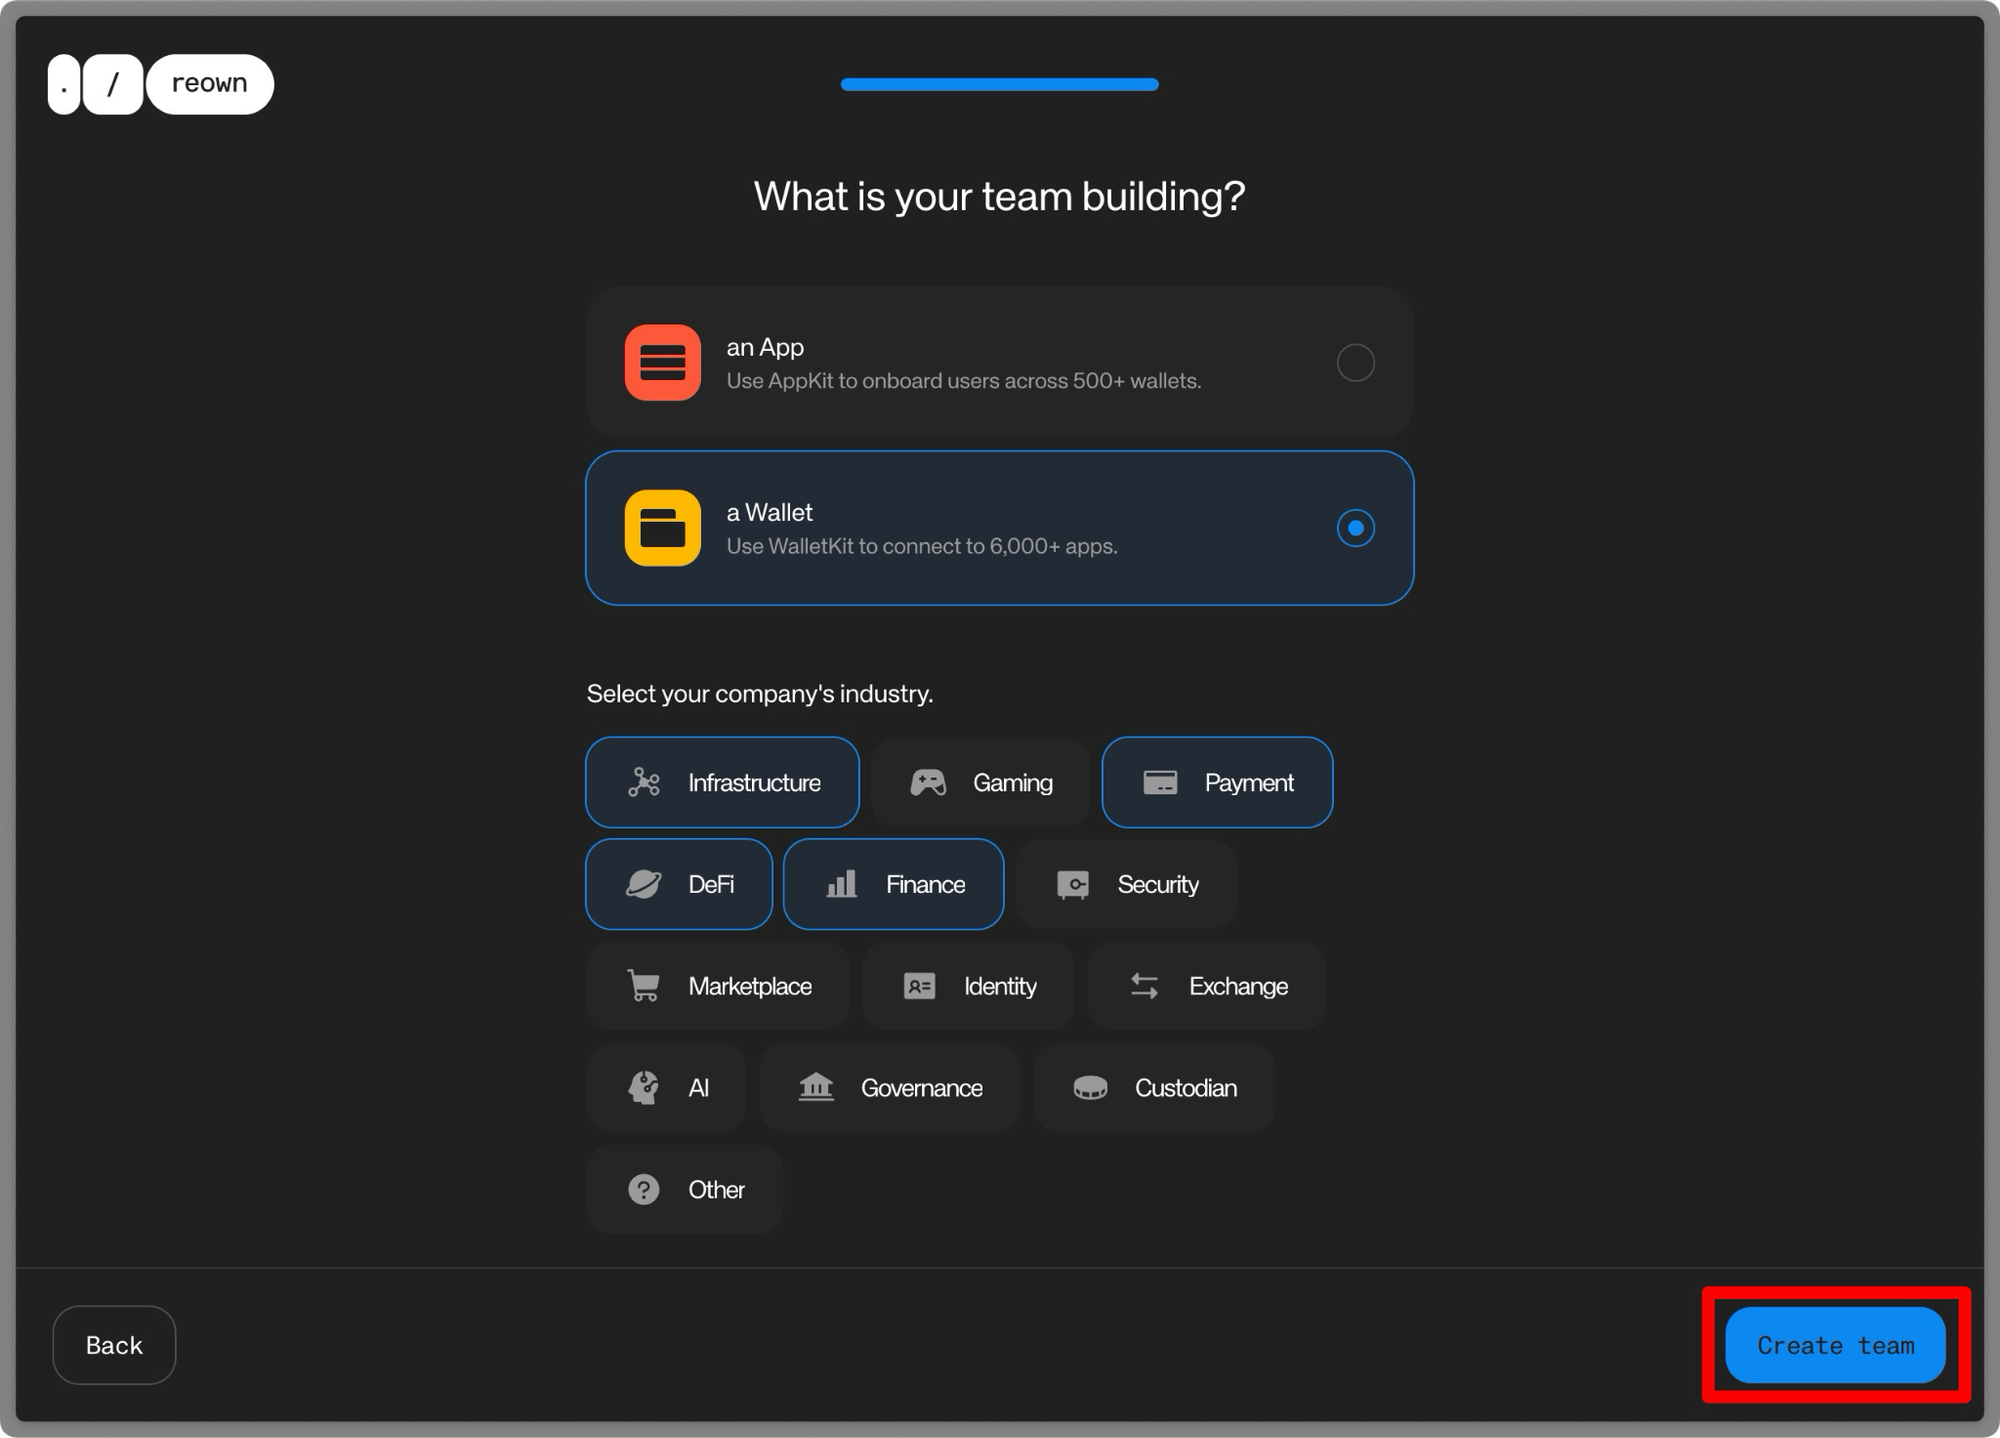The width and height of the screenshot is (2000, 1438).
Task: Click 'Use AppKit to onboard users' description
Action: pyautogui.click(x=964, y=381)
